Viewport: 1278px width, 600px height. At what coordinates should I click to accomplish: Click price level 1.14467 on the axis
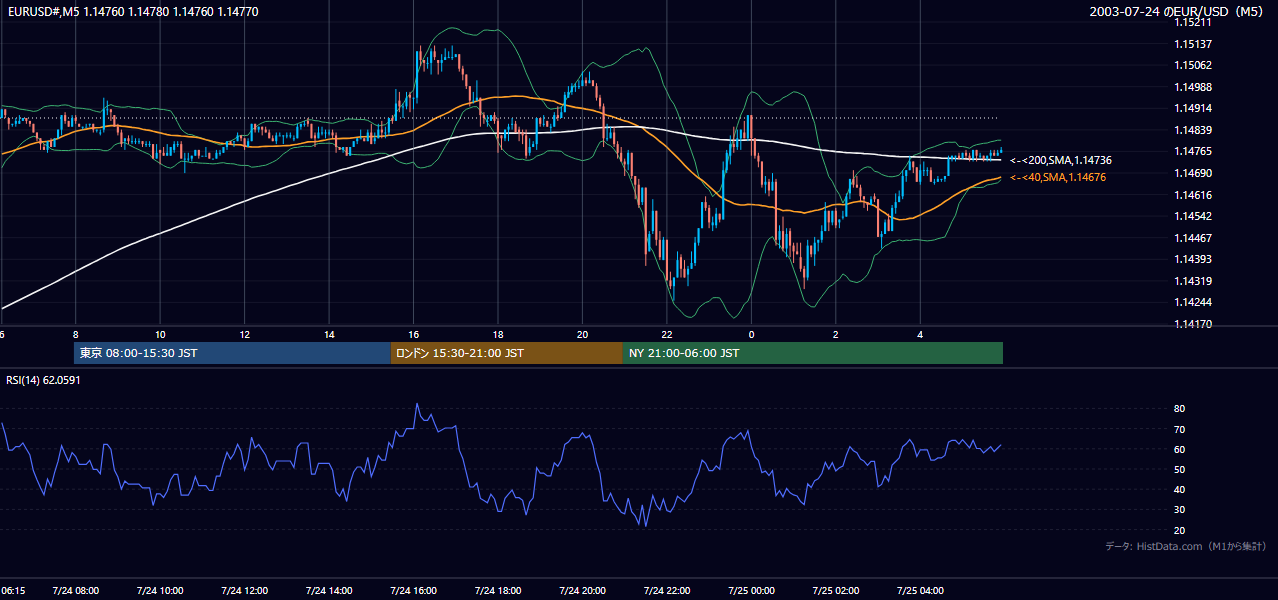[x=1192, y=238]
